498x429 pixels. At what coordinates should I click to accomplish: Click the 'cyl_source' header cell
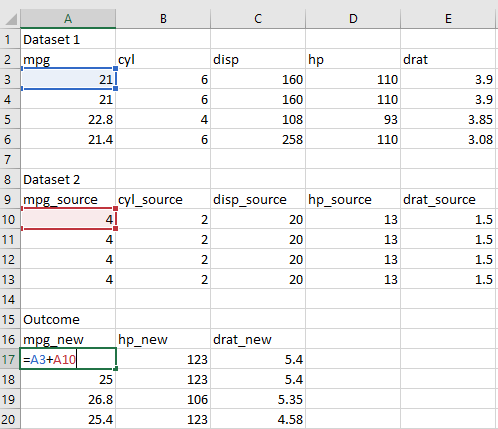(x=163, y=199)
